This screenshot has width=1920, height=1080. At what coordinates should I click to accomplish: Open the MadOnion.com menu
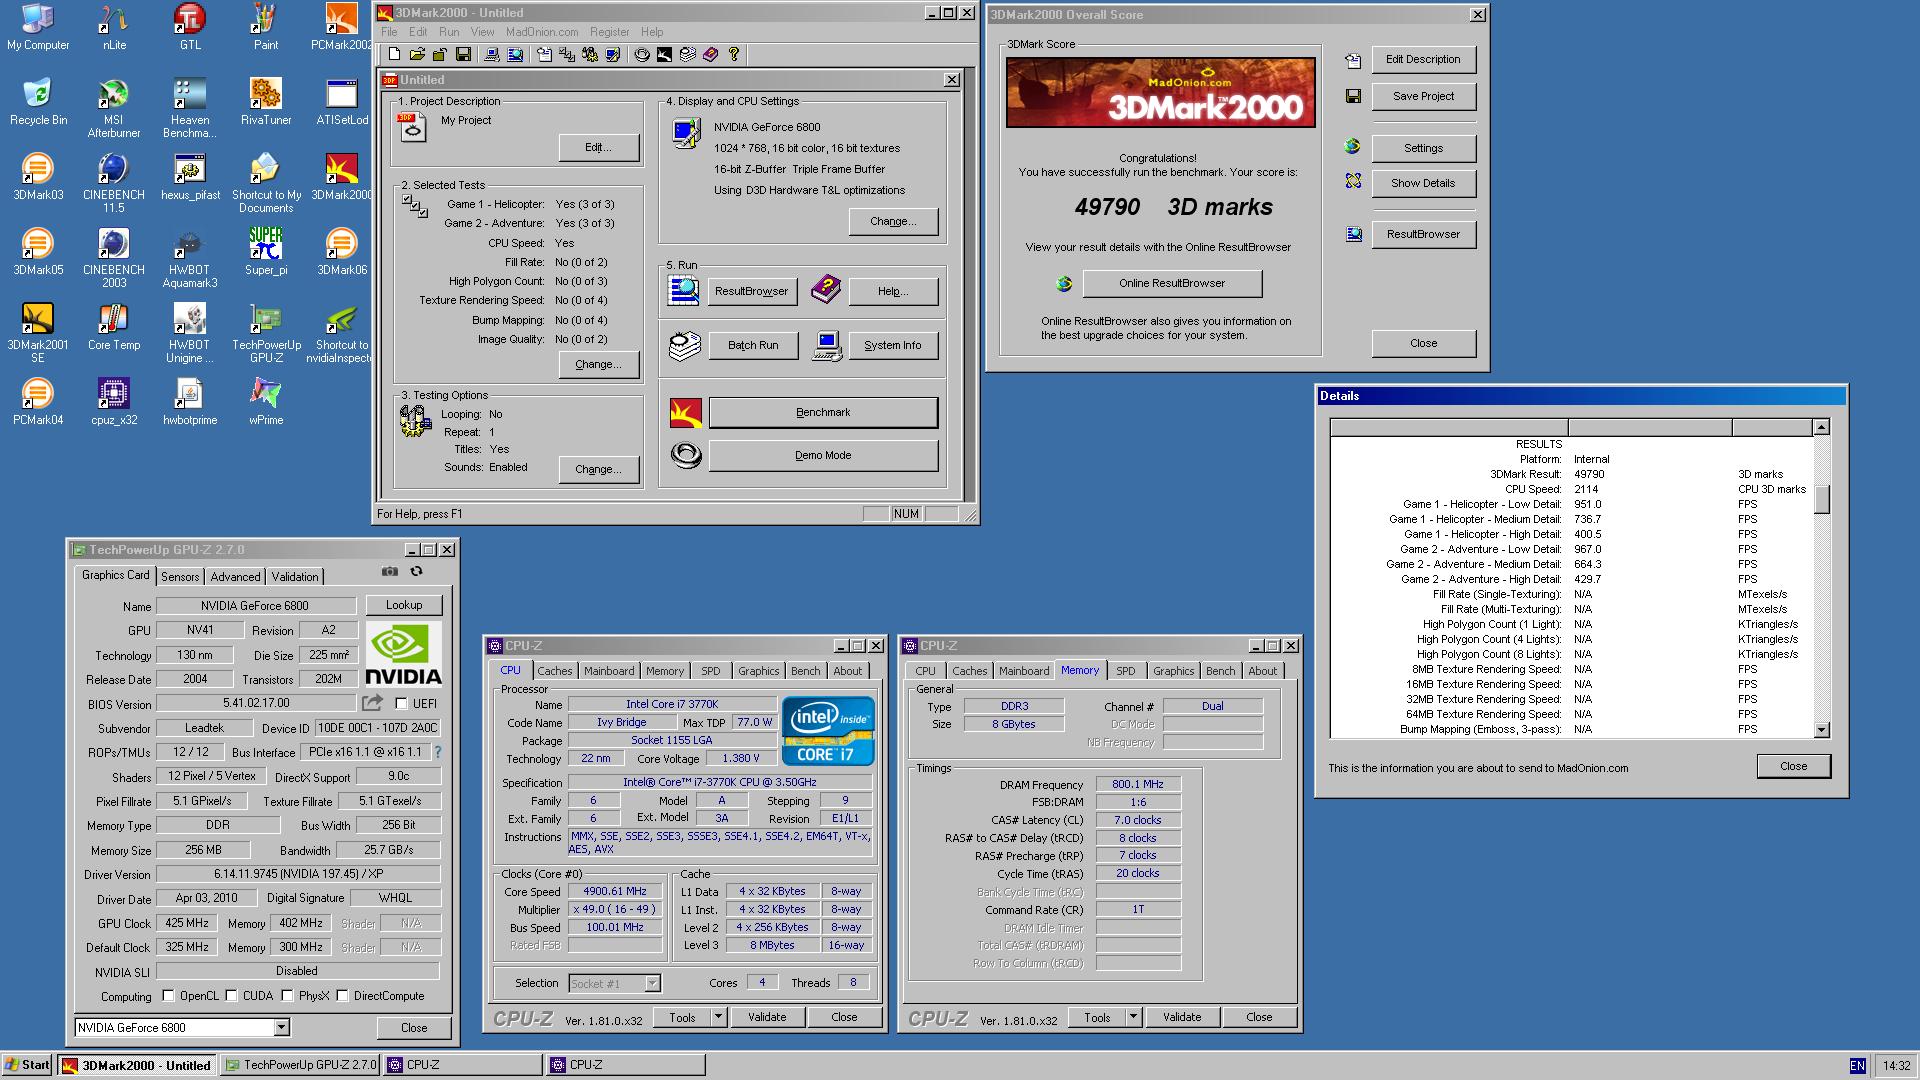[542, 32]
